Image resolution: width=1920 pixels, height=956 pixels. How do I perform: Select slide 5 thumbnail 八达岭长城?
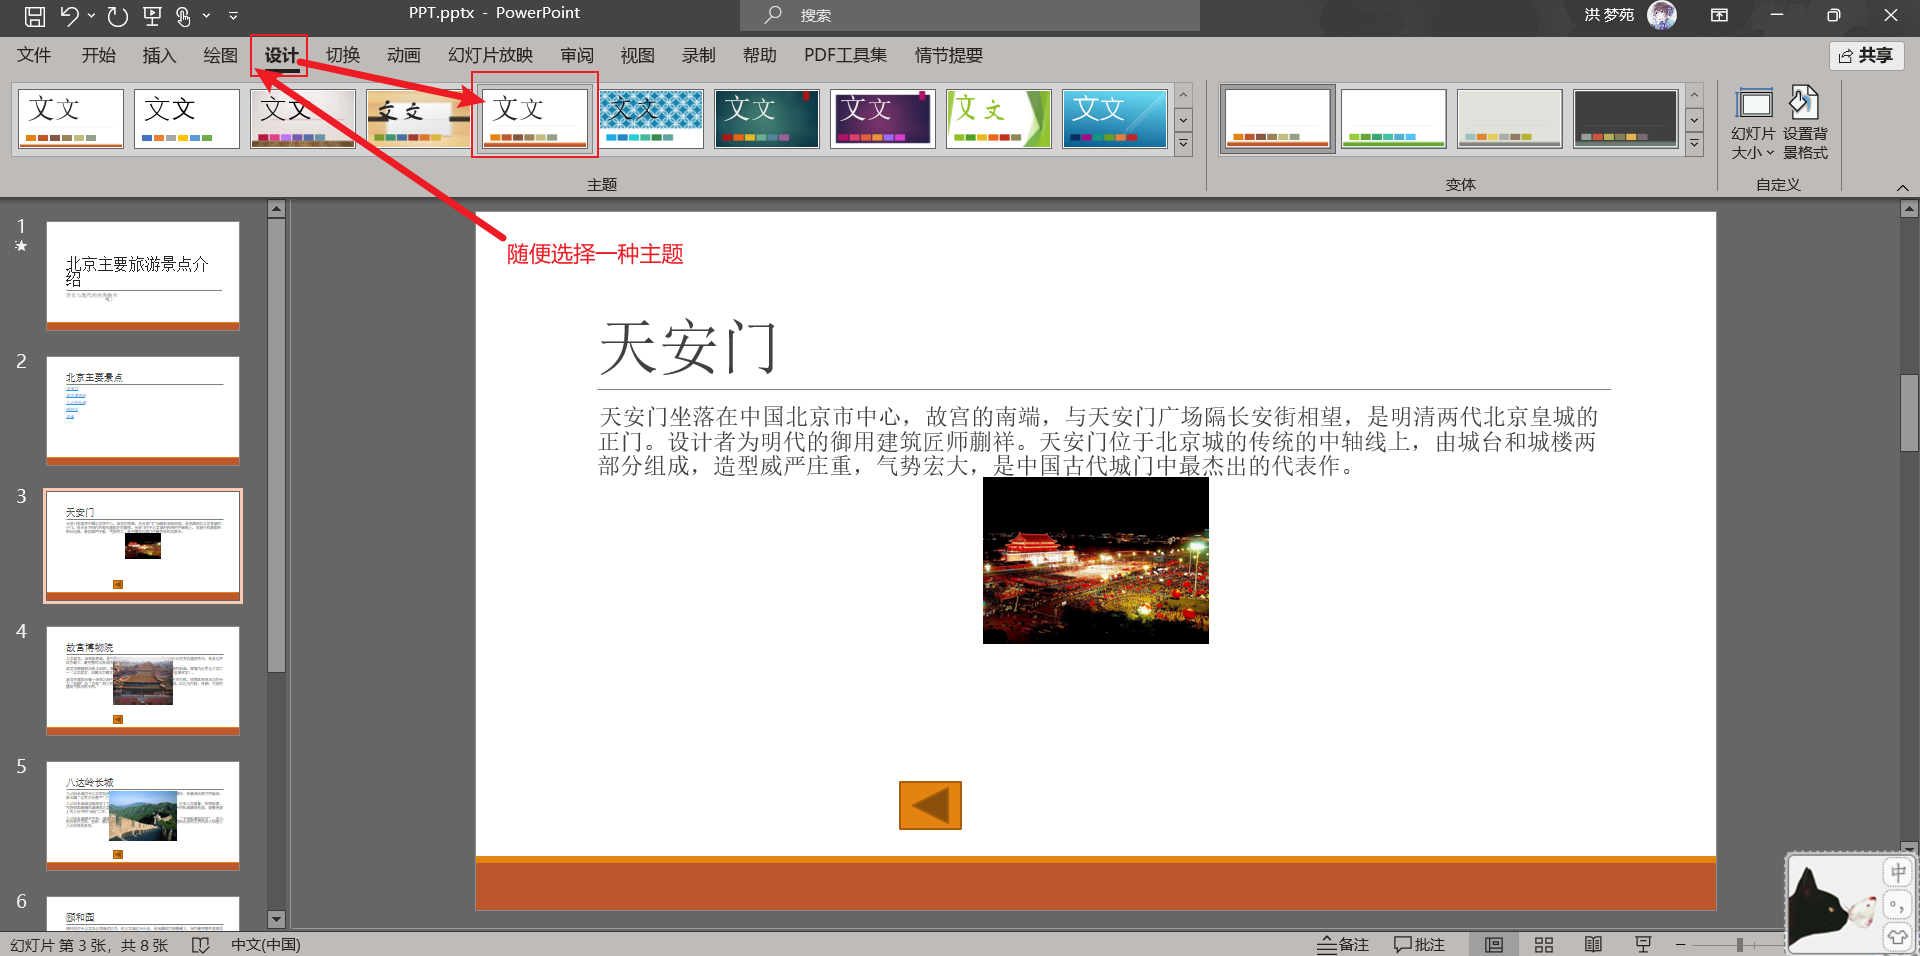click(143, 816)
